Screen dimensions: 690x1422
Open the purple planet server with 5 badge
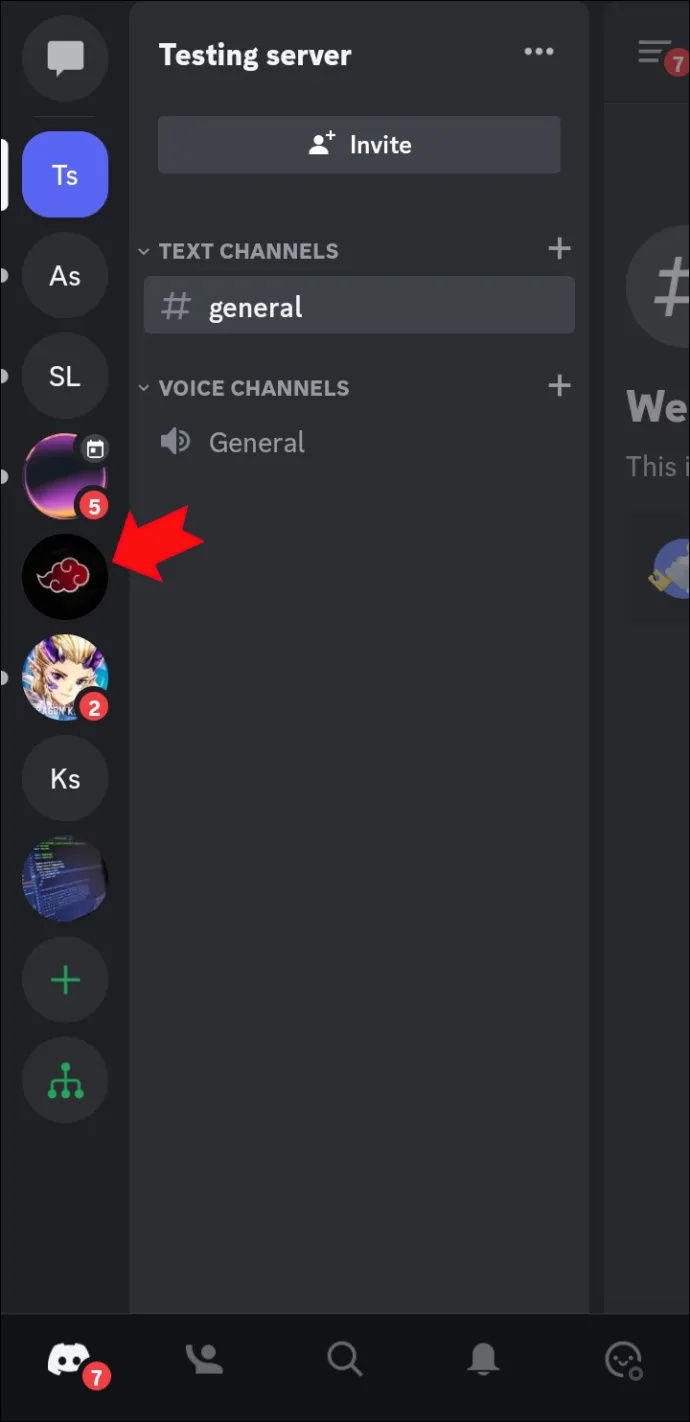65,476
